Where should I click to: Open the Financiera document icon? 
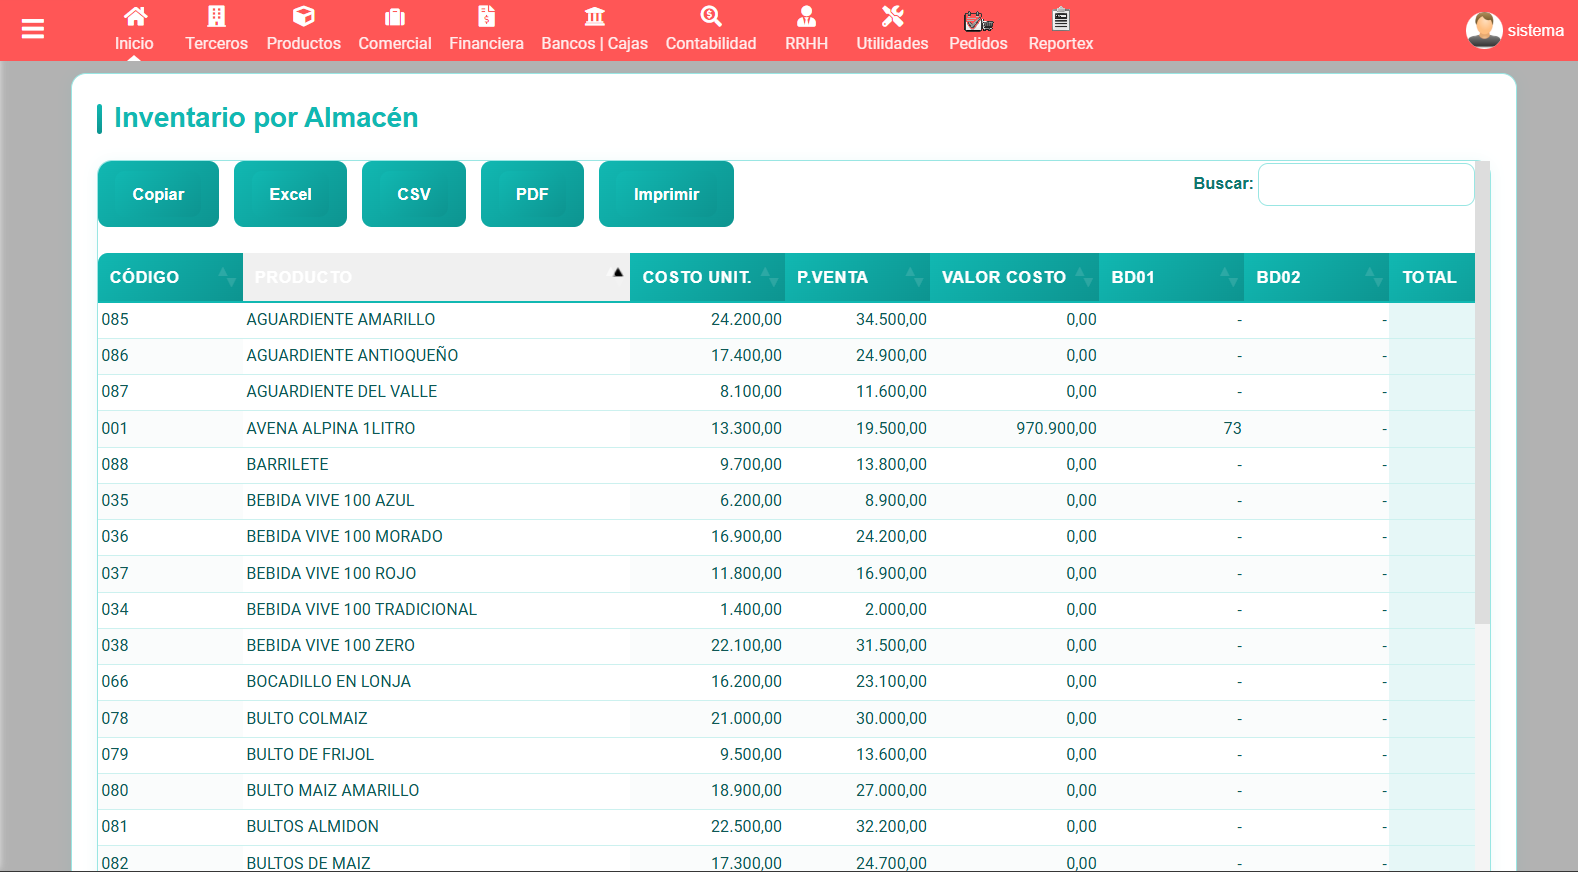pos(486,17)
